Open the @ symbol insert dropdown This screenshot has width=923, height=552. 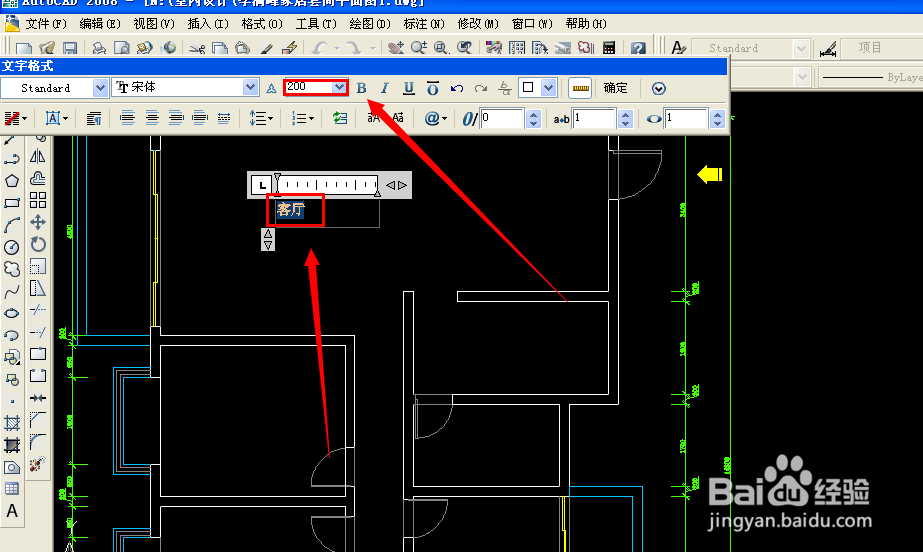point(436,118)
